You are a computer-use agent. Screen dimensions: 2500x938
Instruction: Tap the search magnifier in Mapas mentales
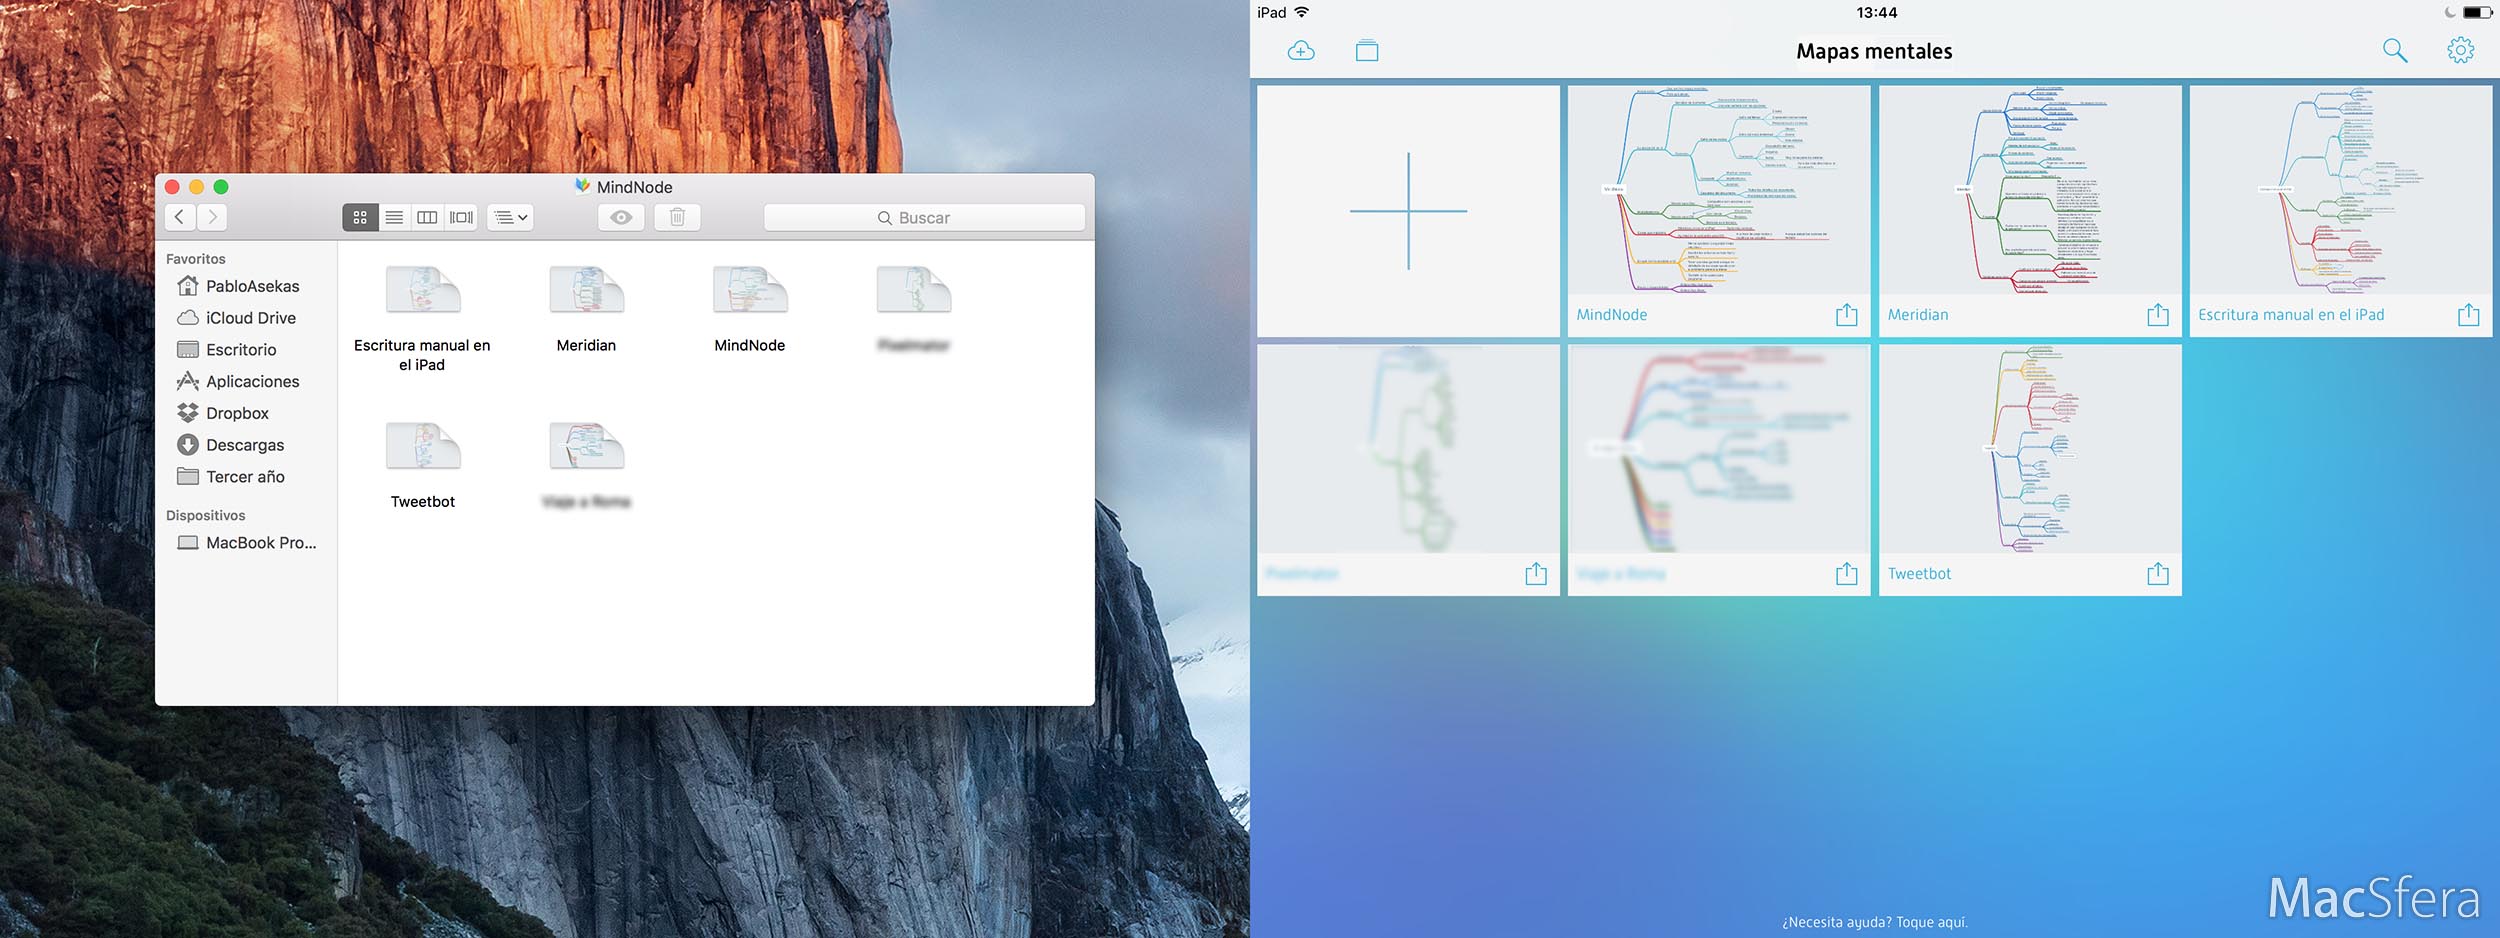(x=2394, y=51)
